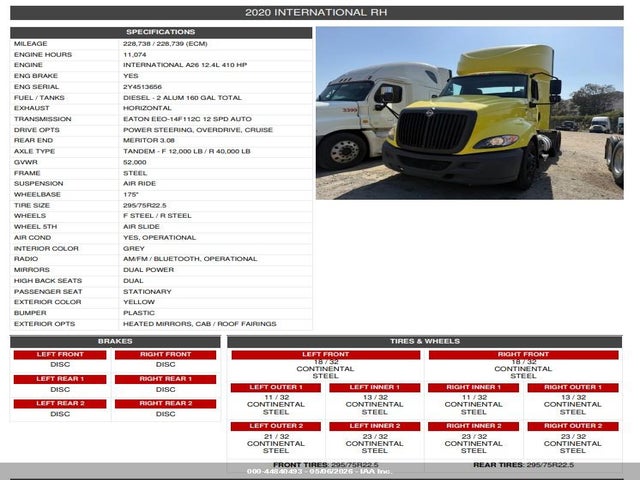Click the ENG BRAKE label
640x480 pixels.
pyautogui.click(x=36, y=76)
